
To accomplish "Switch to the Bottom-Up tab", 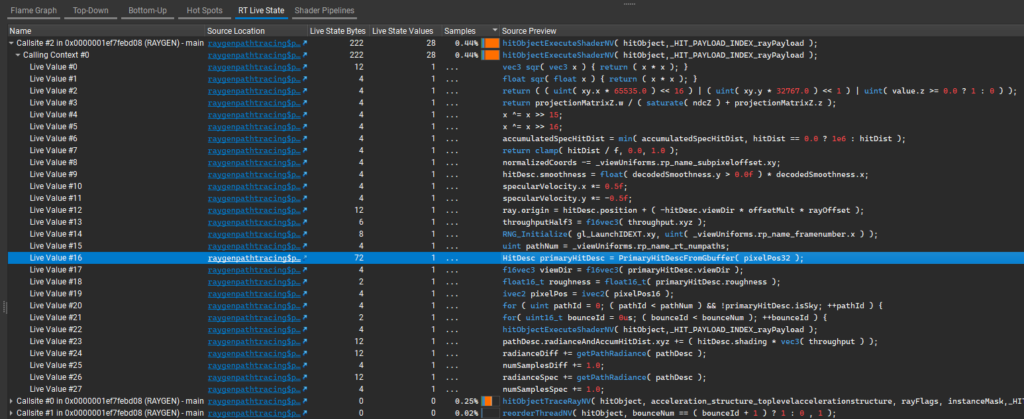I will point(148,10).
